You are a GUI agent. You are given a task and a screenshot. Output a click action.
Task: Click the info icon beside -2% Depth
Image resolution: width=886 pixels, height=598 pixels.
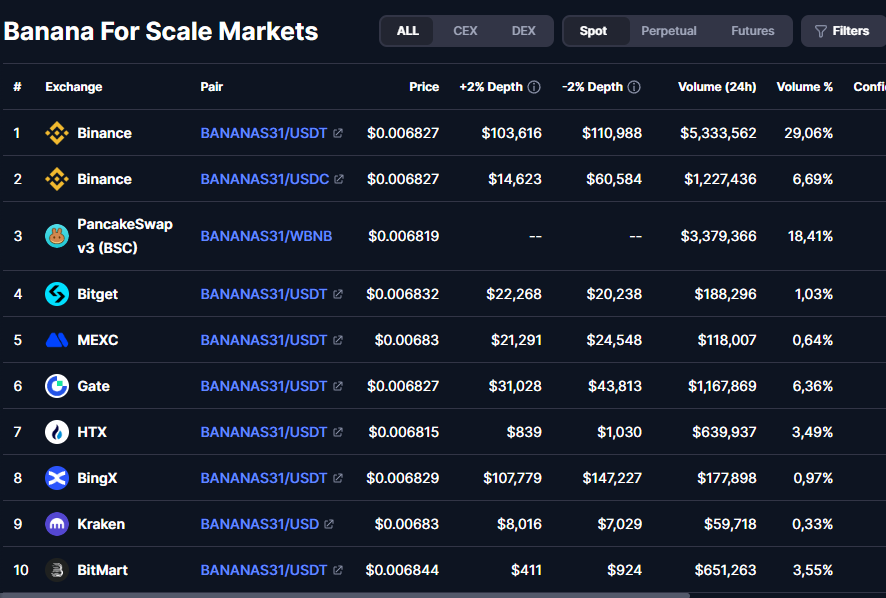(x=634, y=87)
